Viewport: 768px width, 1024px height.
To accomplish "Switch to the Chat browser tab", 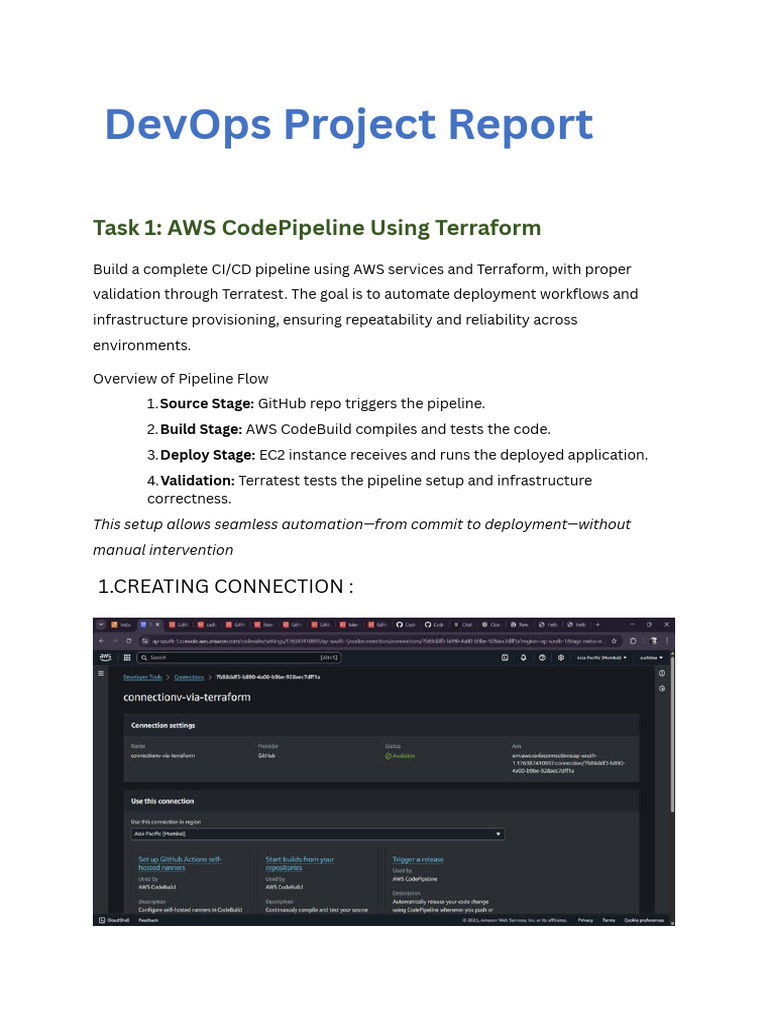I will click(463, 625).
